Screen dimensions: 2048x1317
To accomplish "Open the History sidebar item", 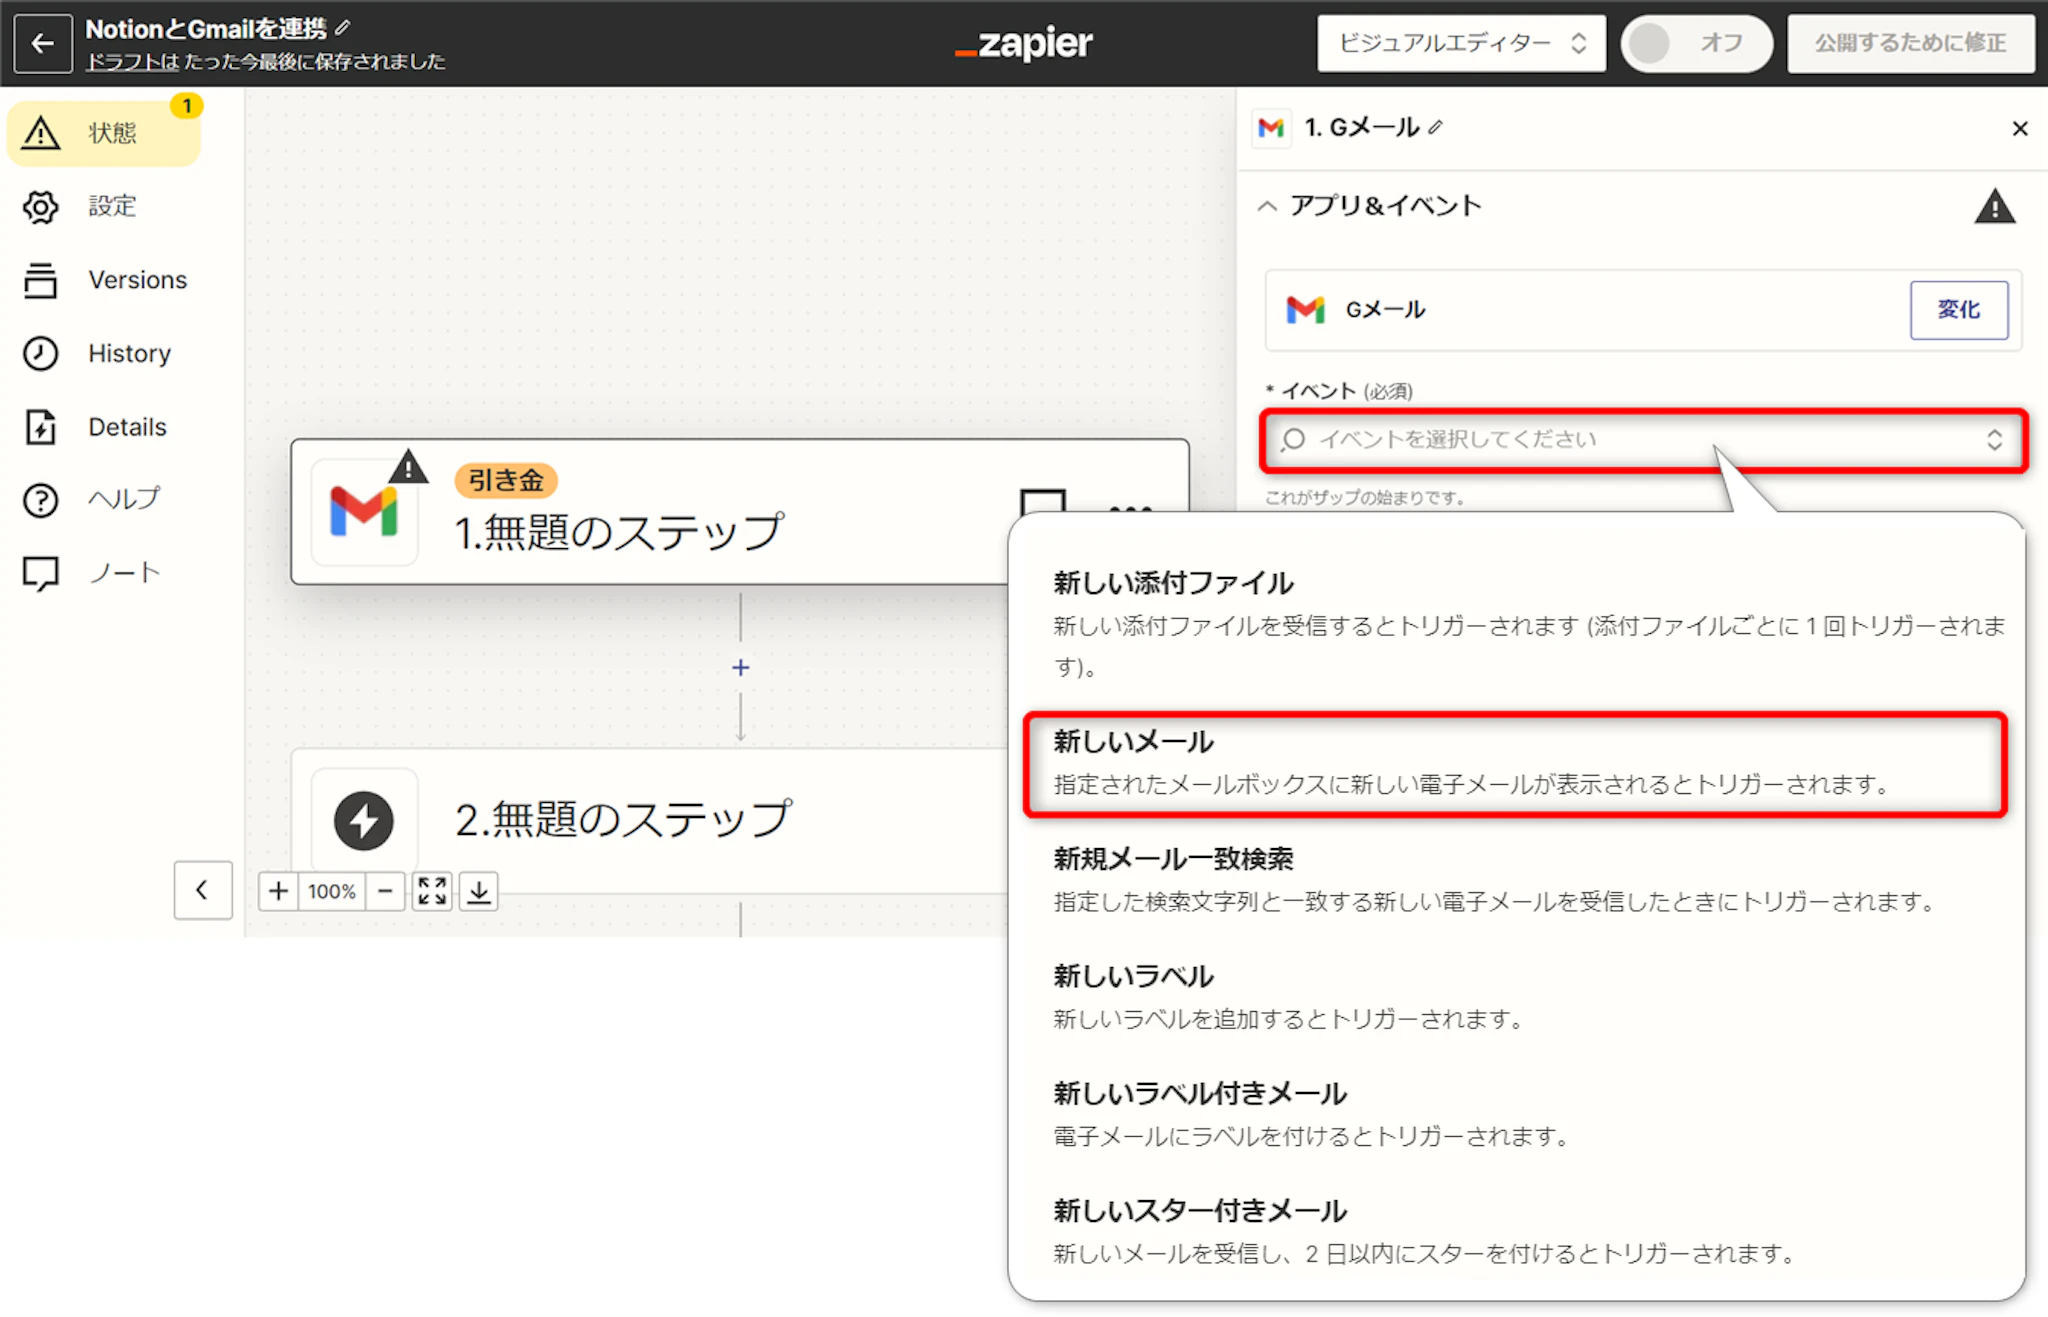I will (129, 354).
